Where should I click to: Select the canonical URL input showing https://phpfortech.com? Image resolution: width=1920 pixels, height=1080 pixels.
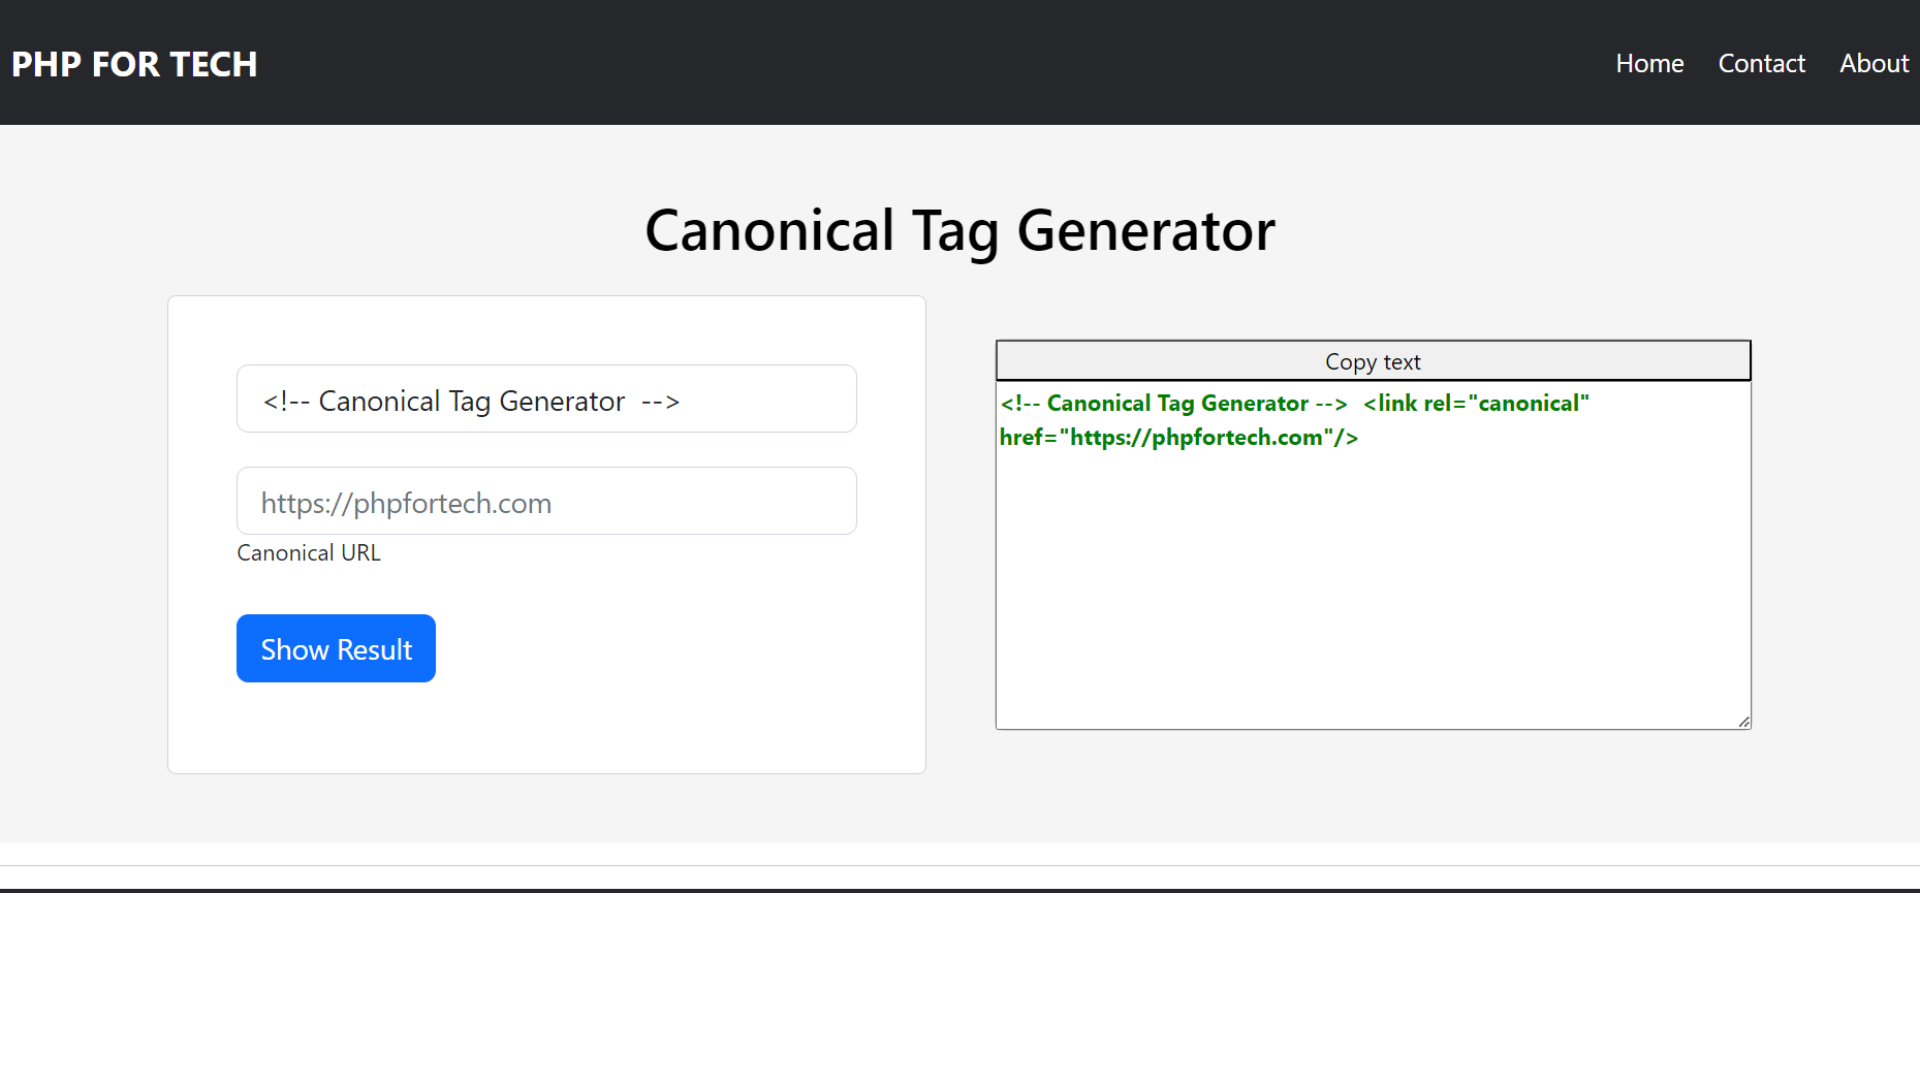(546, 501)
